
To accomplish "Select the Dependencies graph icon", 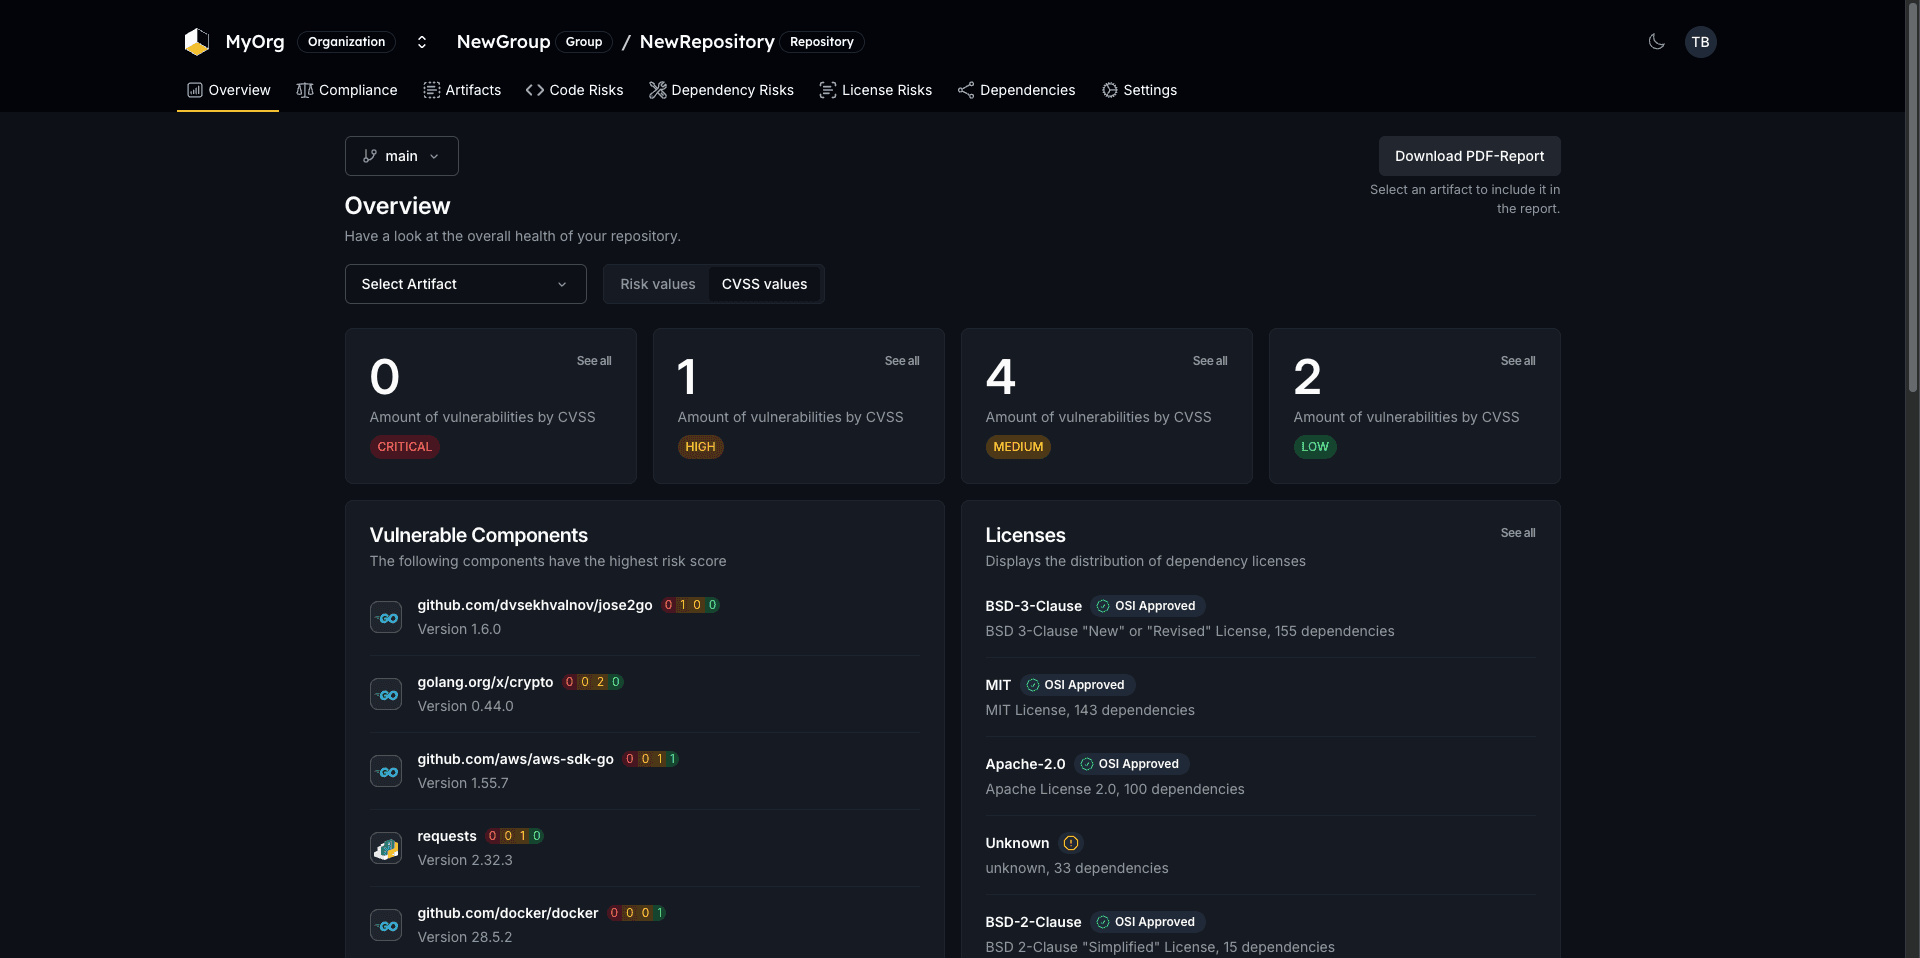I will (x=966, y=90).
